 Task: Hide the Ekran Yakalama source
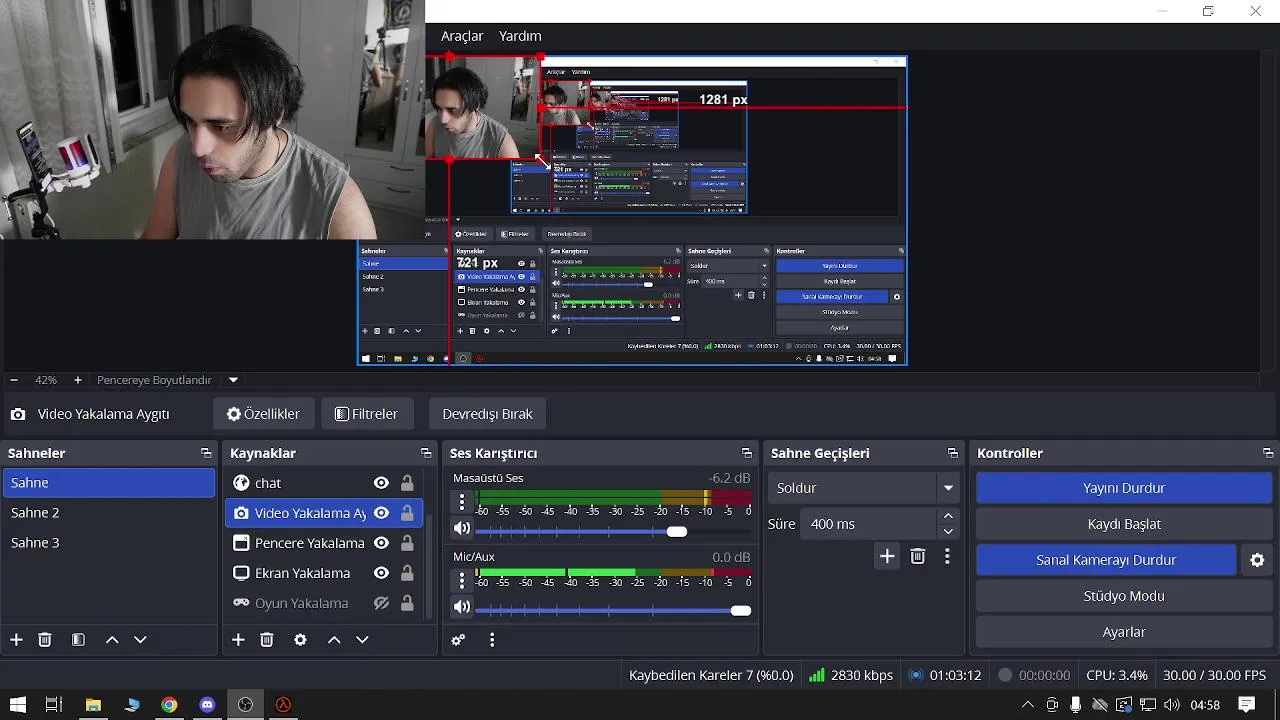(x=381, y=573)
